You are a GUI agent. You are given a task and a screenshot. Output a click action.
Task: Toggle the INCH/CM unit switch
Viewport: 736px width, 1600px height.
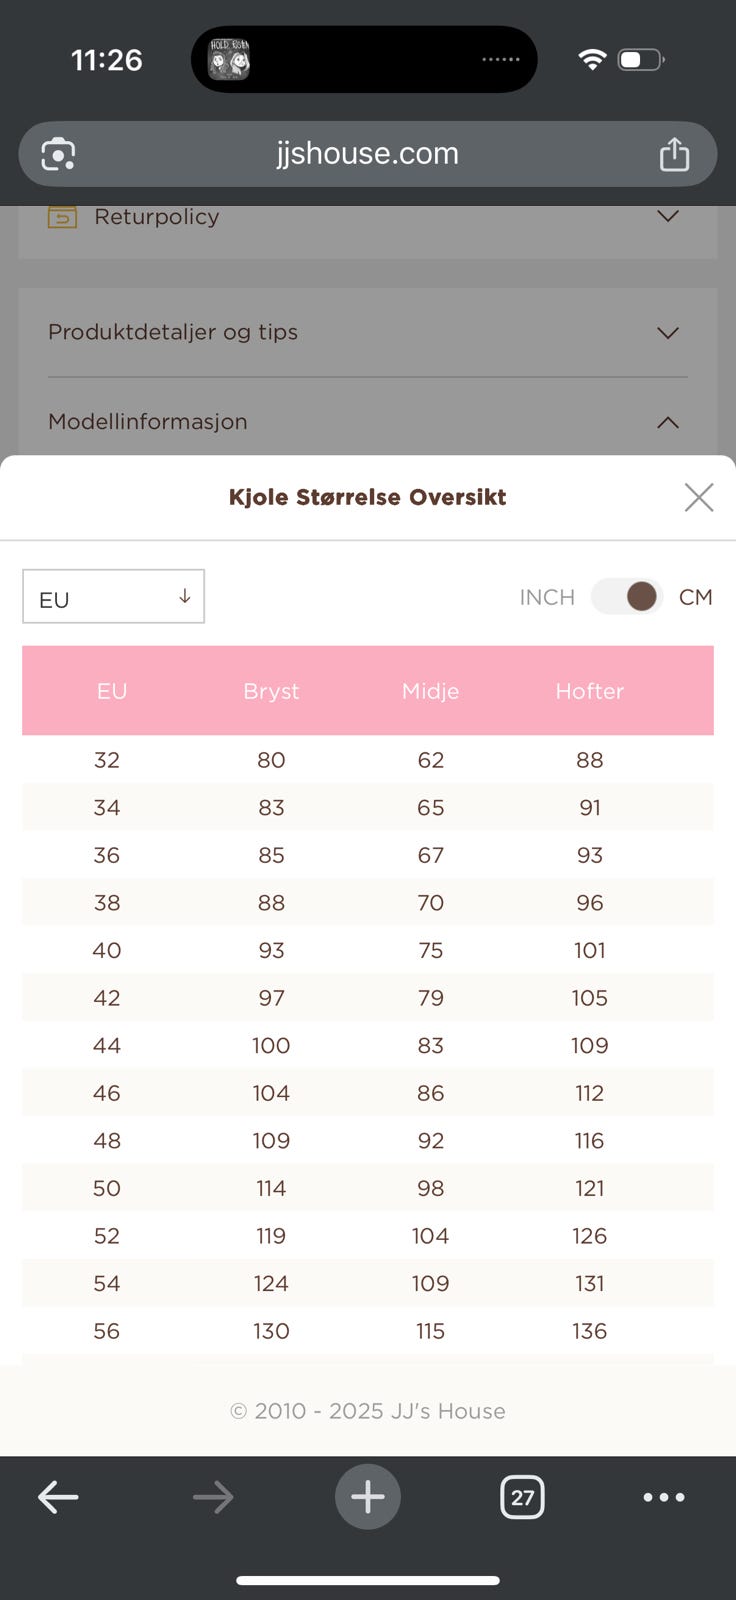coord(627,597)
